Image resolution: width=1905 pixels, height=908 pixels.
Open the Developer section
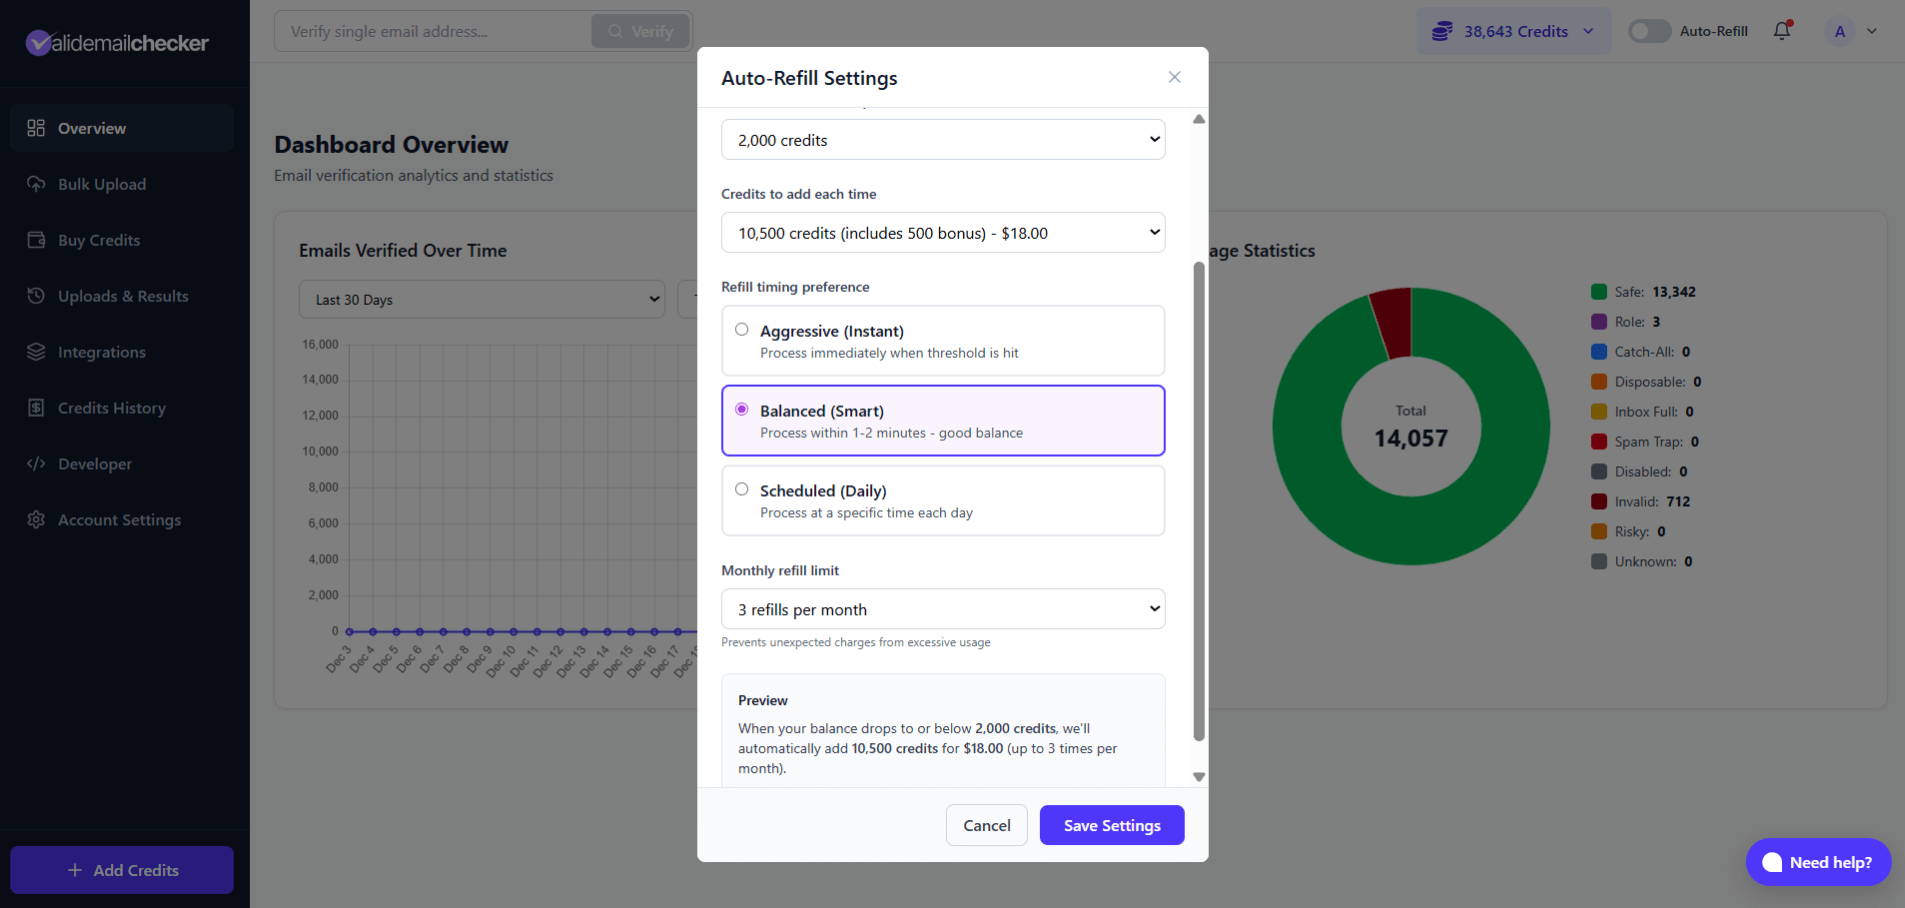pyautogui.click(x=94, y=464)
